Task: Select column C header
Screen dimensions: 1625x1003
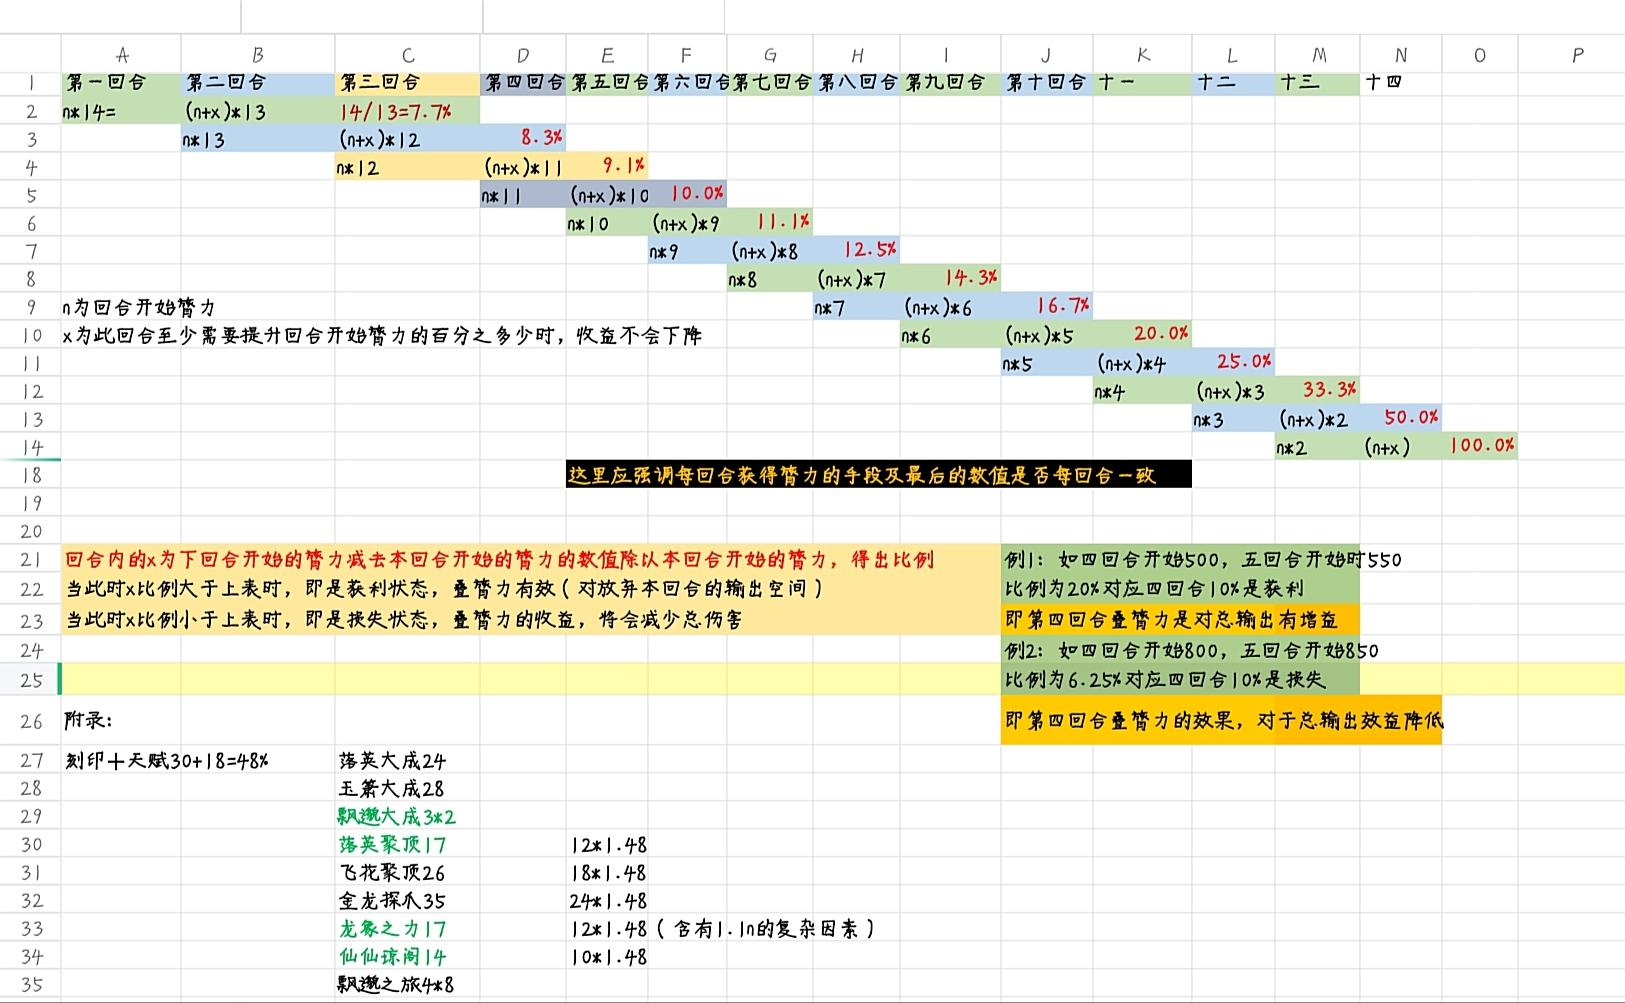Action: [407, 55]
